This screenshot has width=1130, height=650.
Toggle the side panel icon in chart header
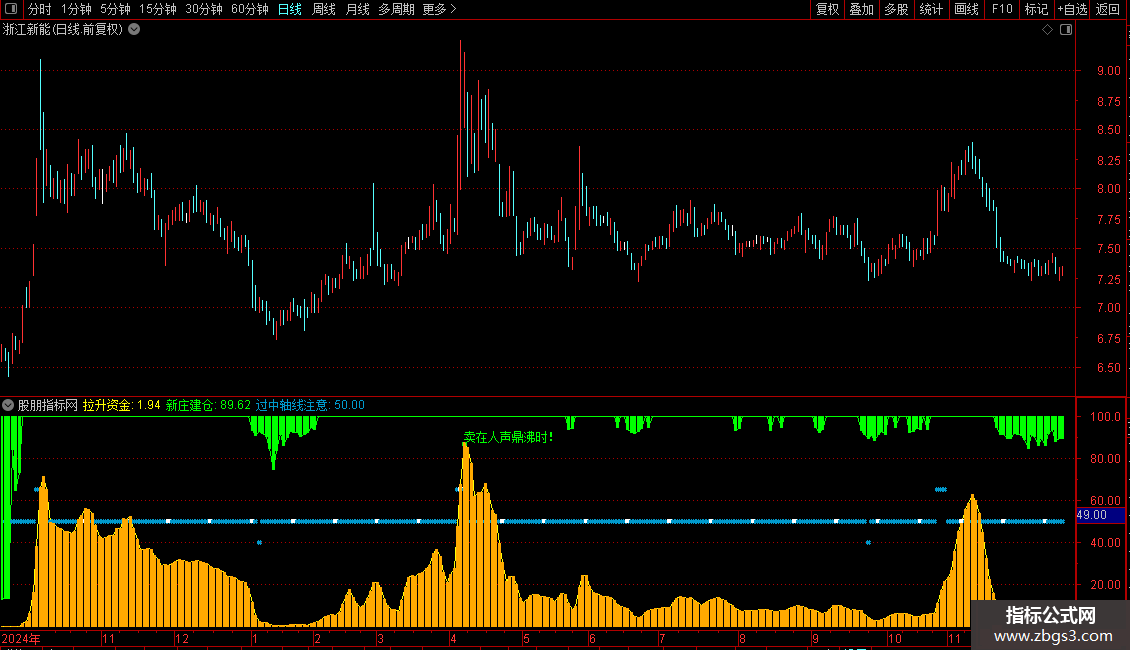1066,30
